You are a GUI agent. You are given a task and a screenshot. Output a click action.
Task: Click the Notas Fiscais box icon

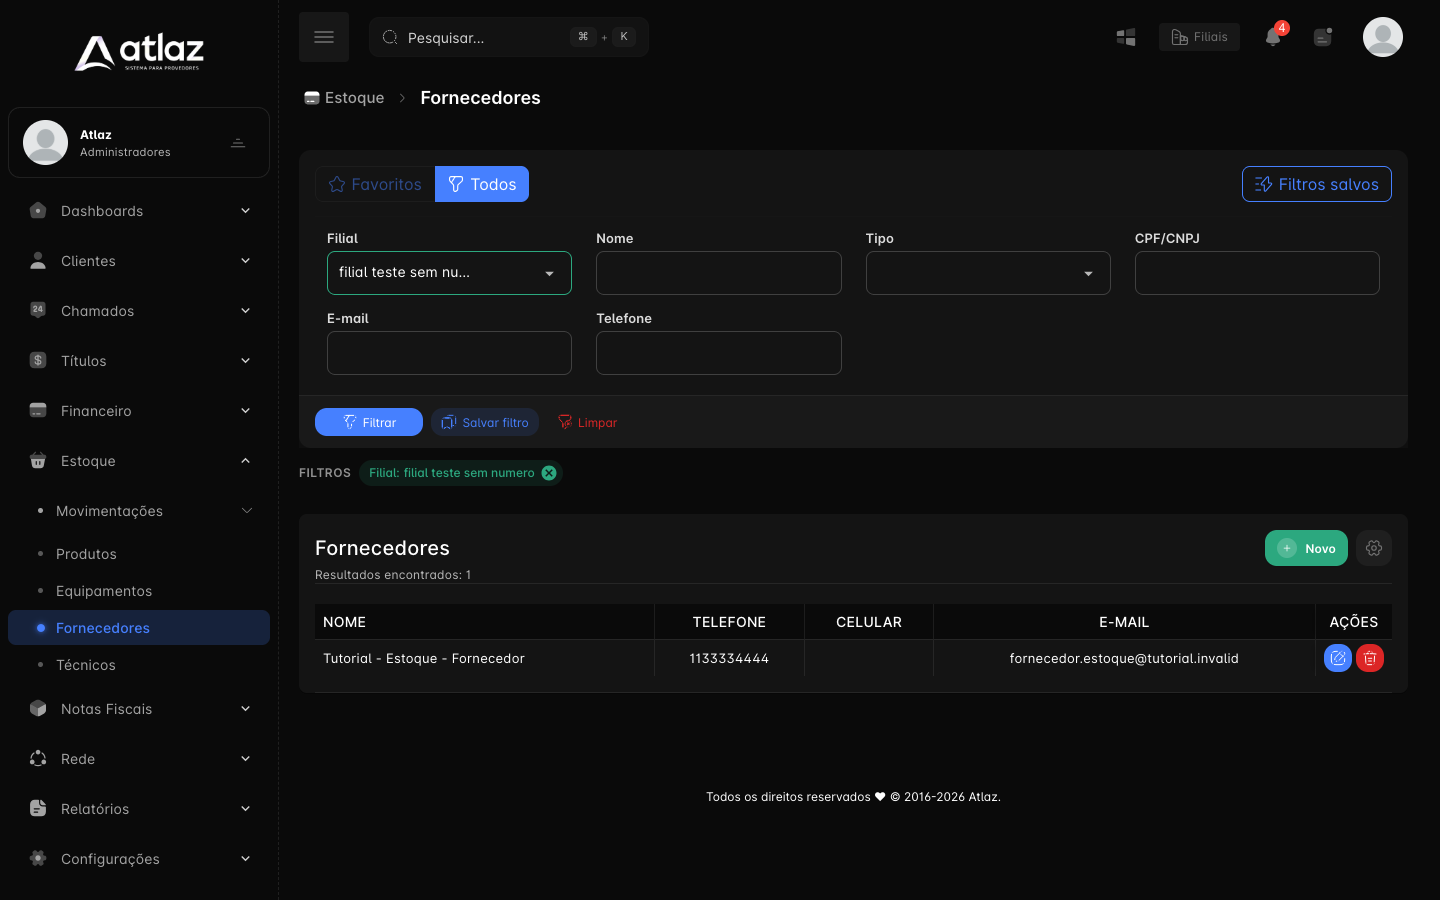(x=38, y=708)
